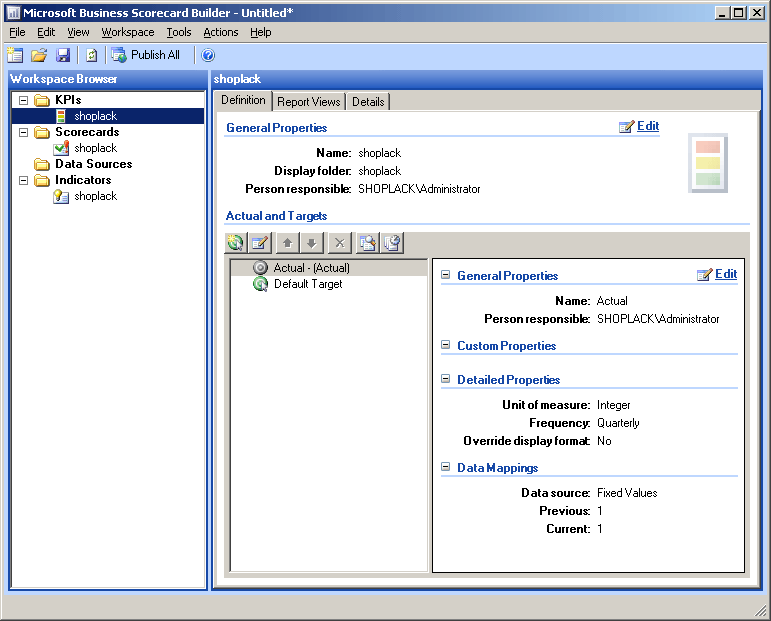Click the Indicators folder icon
Image resolution: width=771 pixels, height=621 pixels.
coord(42,180)
